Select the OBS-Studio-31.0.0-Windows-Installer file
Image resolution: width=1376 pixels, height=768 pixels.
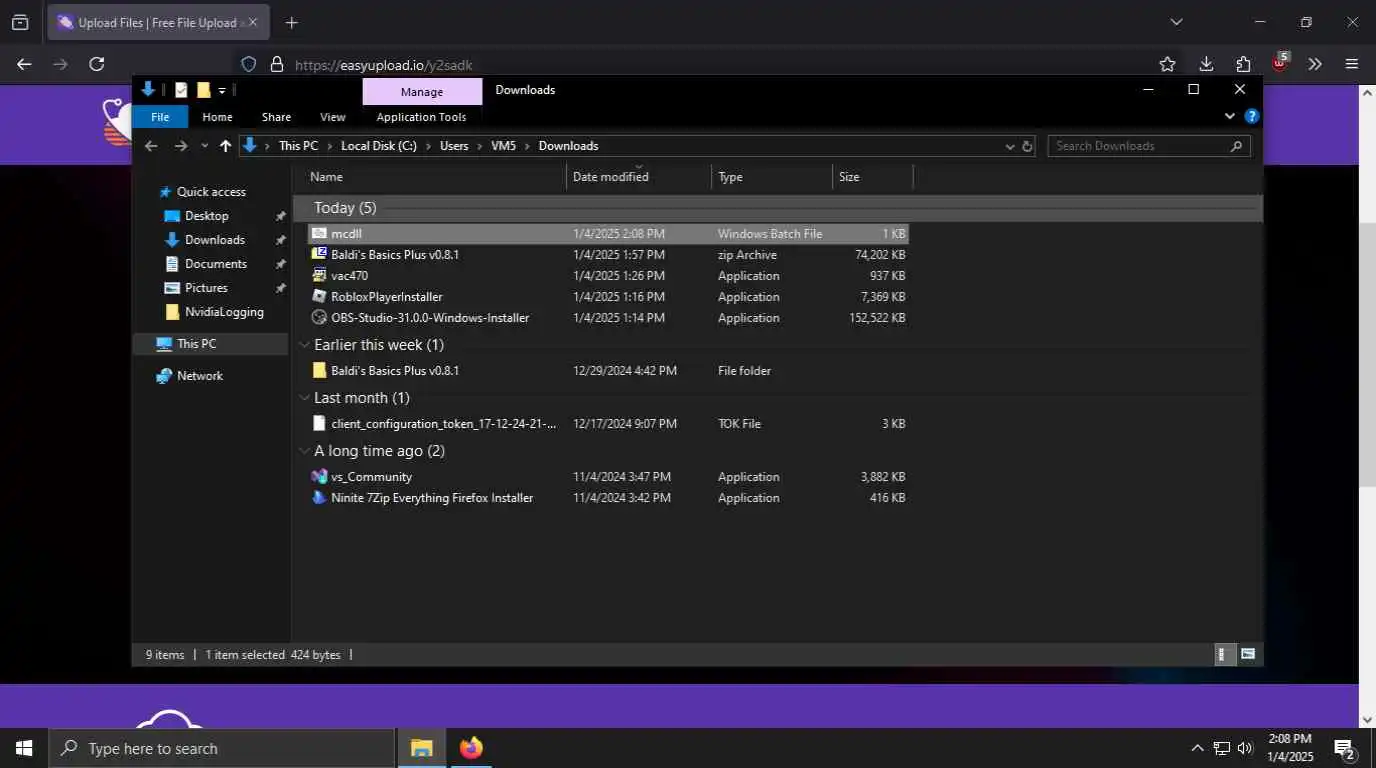coord(608,318)
